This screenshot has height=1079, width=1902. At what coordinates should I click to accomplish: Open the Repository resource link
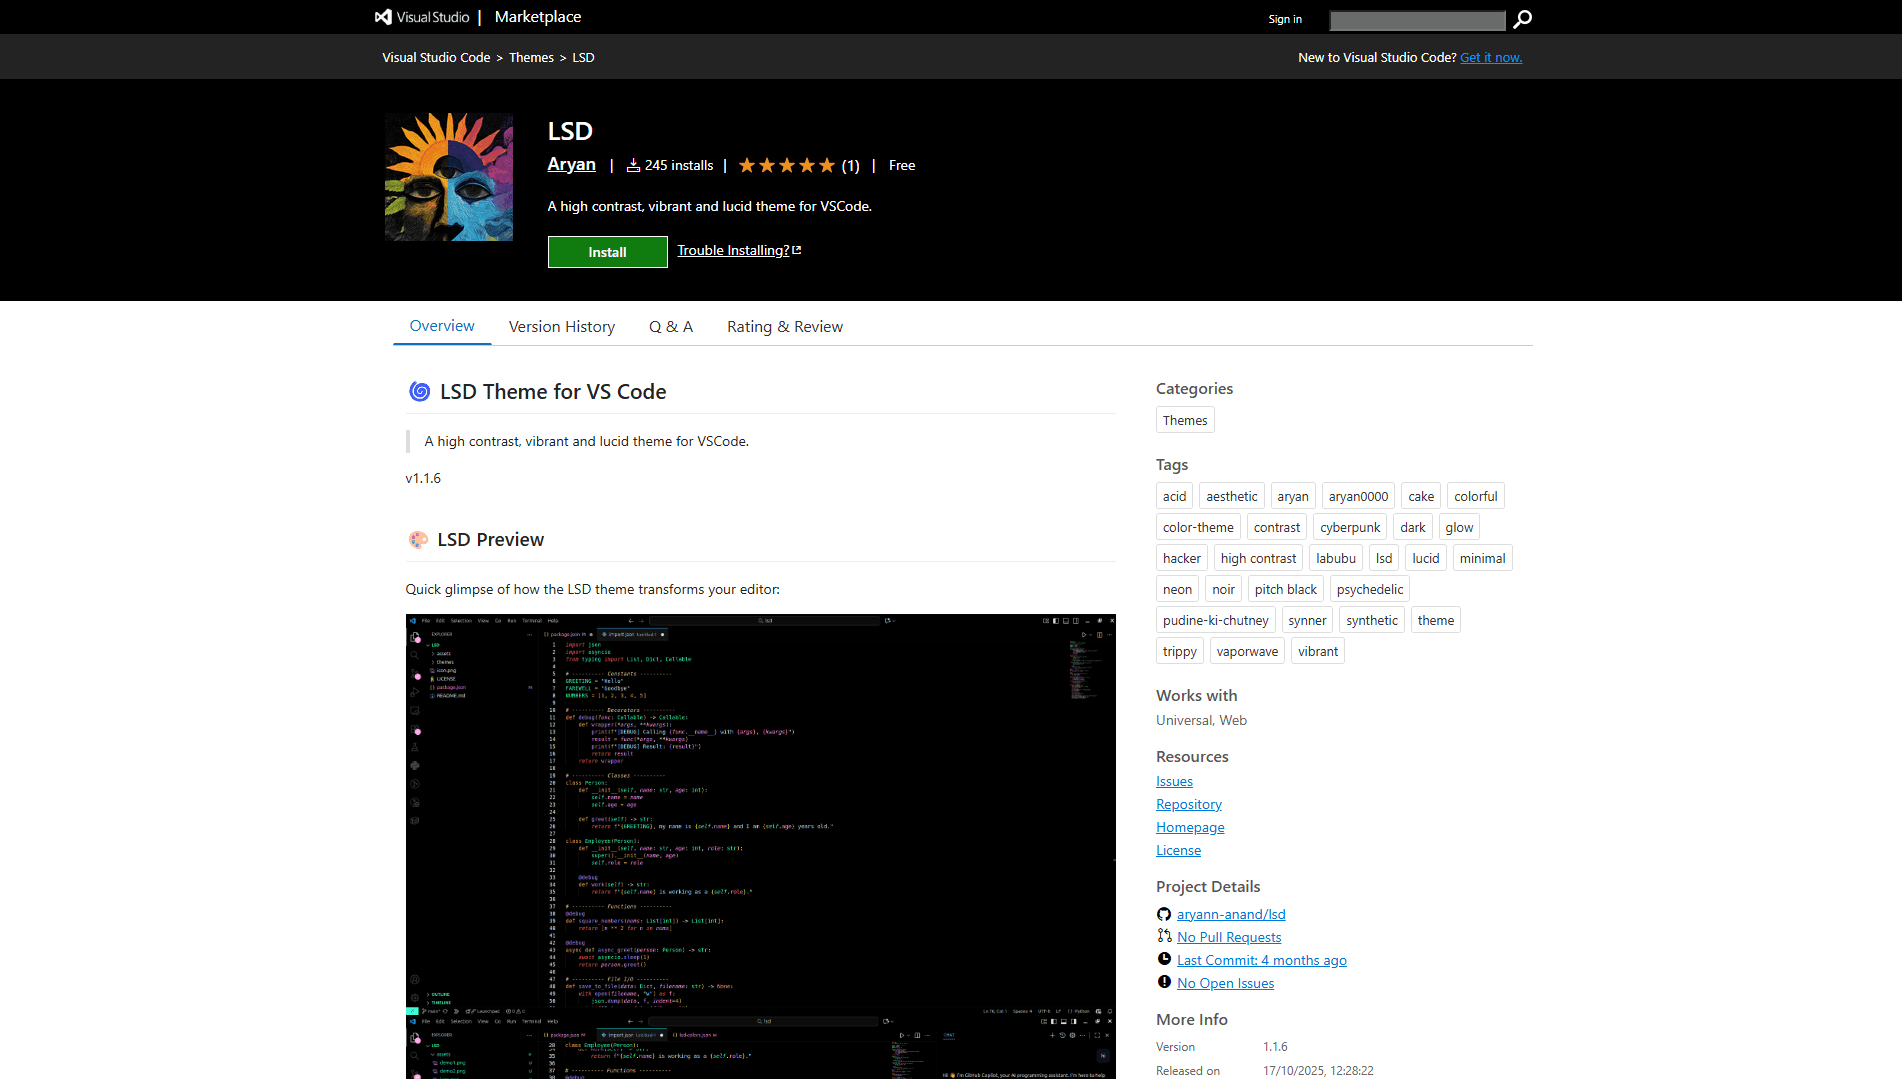[1189, 804]
